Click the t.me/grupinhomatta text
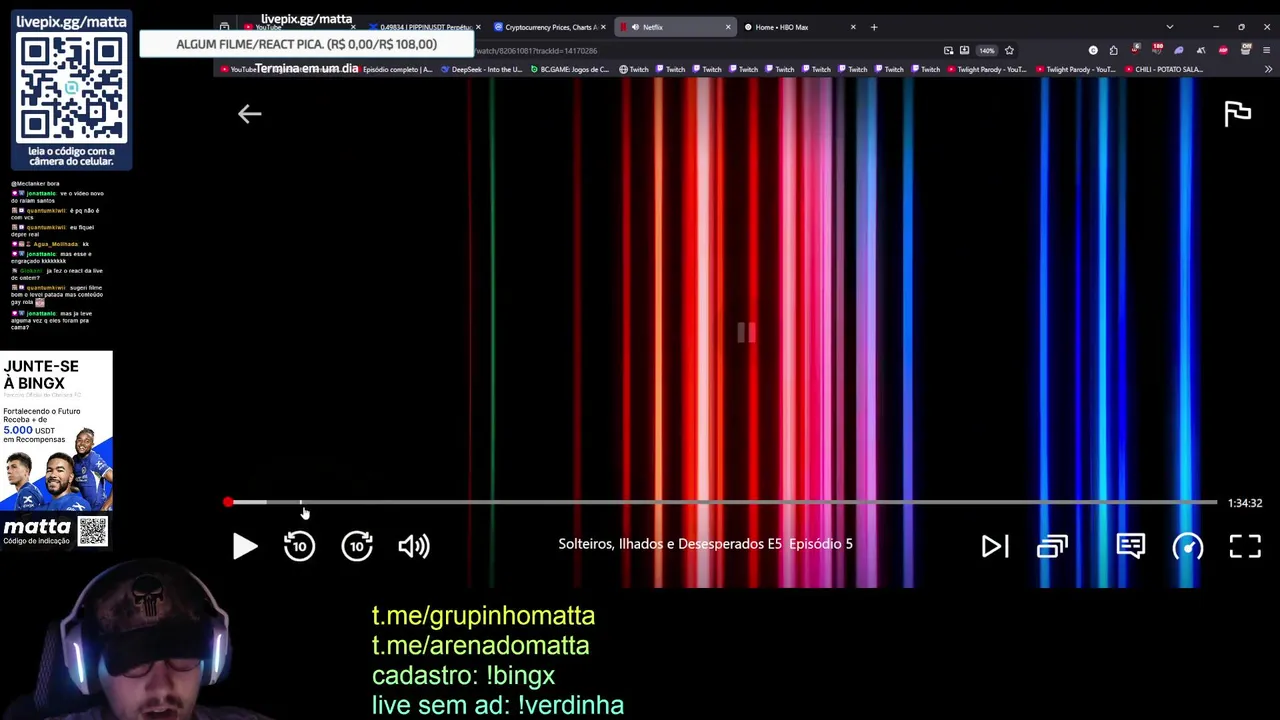1280x720 pixels. (x=483, y=616)
